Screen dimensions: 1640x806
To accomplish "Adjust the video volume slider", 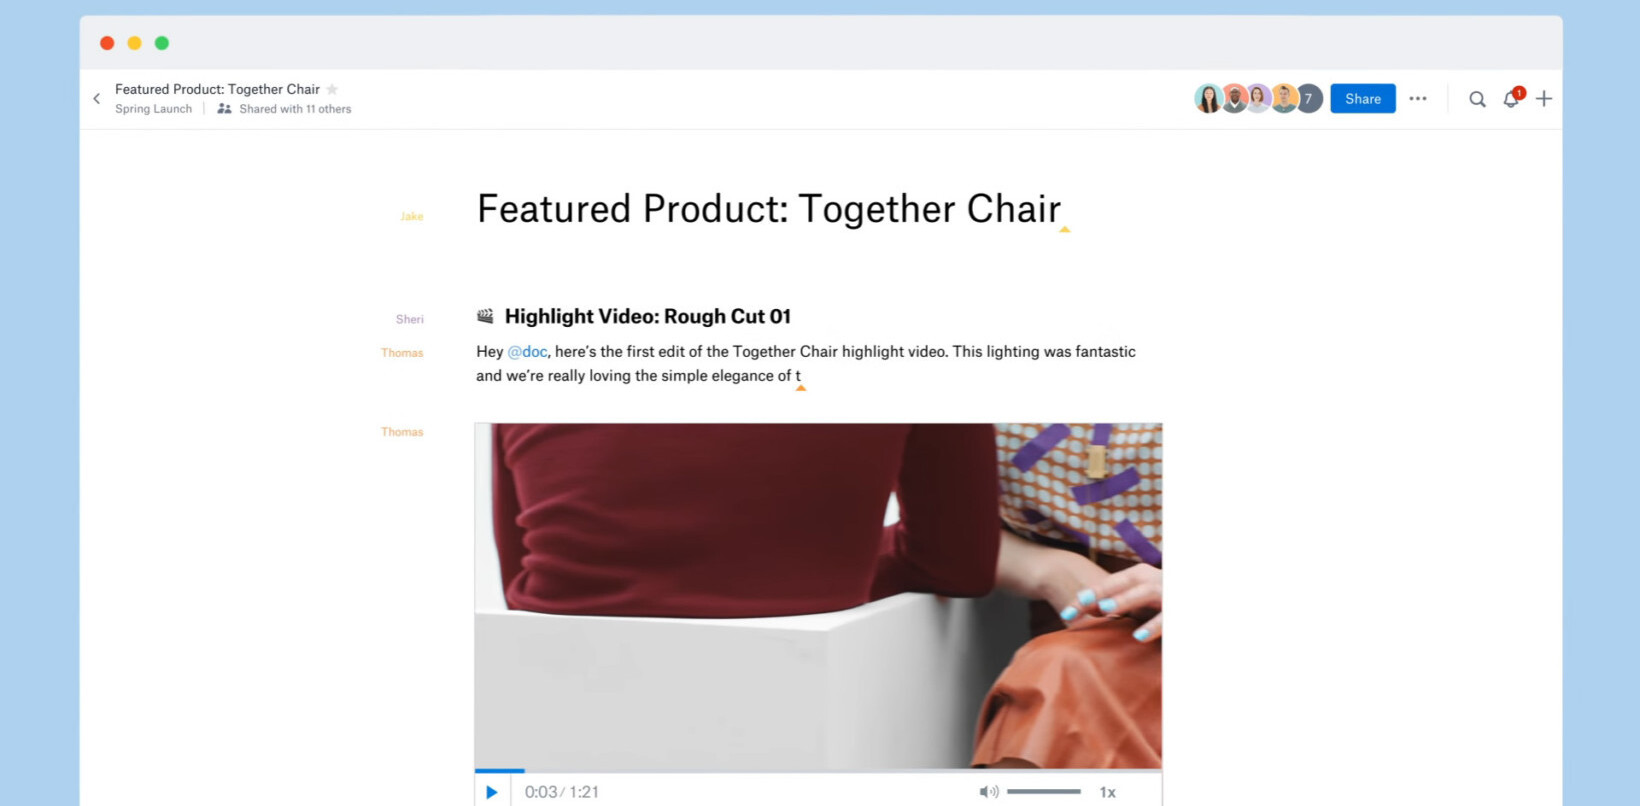I will click(1044, 791).
